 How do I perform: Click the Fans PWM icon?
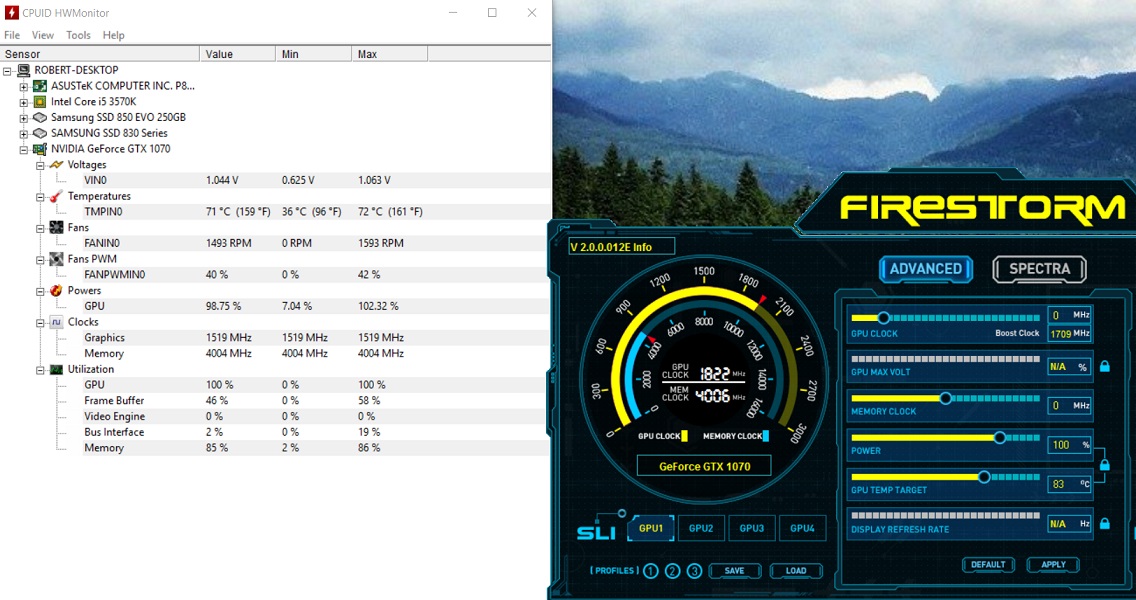(x=57, y=259)
